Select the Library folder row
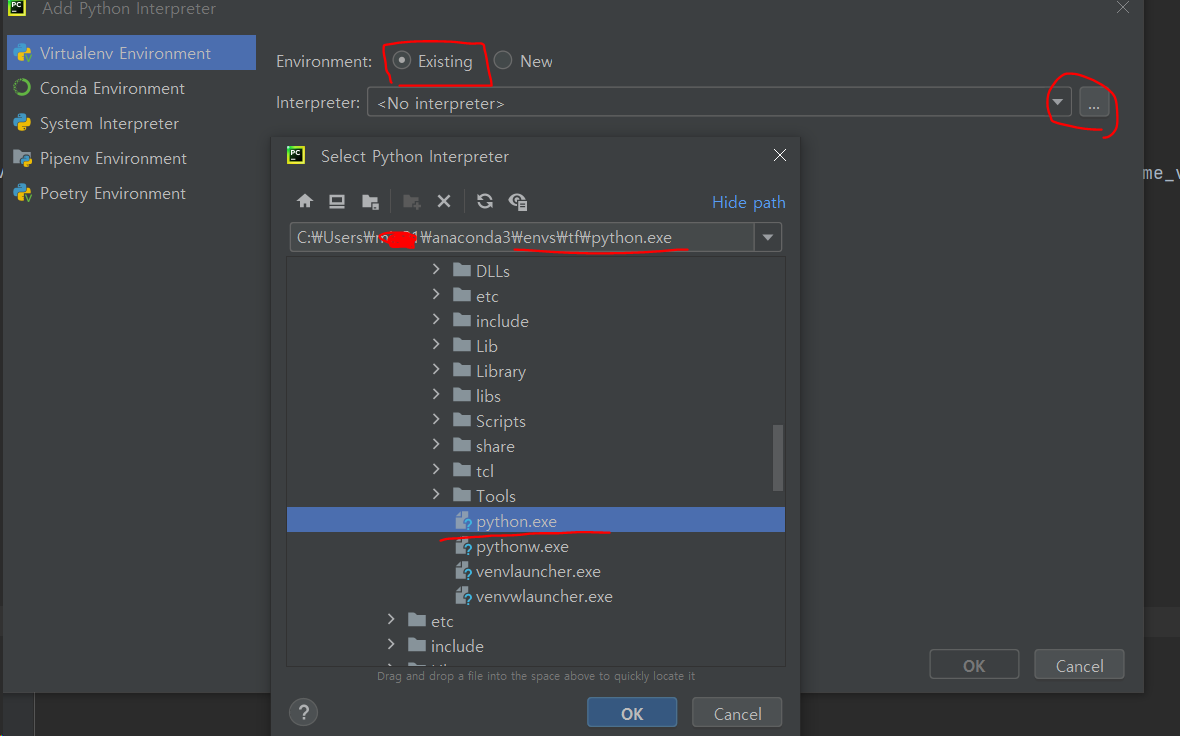 click(535, 371)
